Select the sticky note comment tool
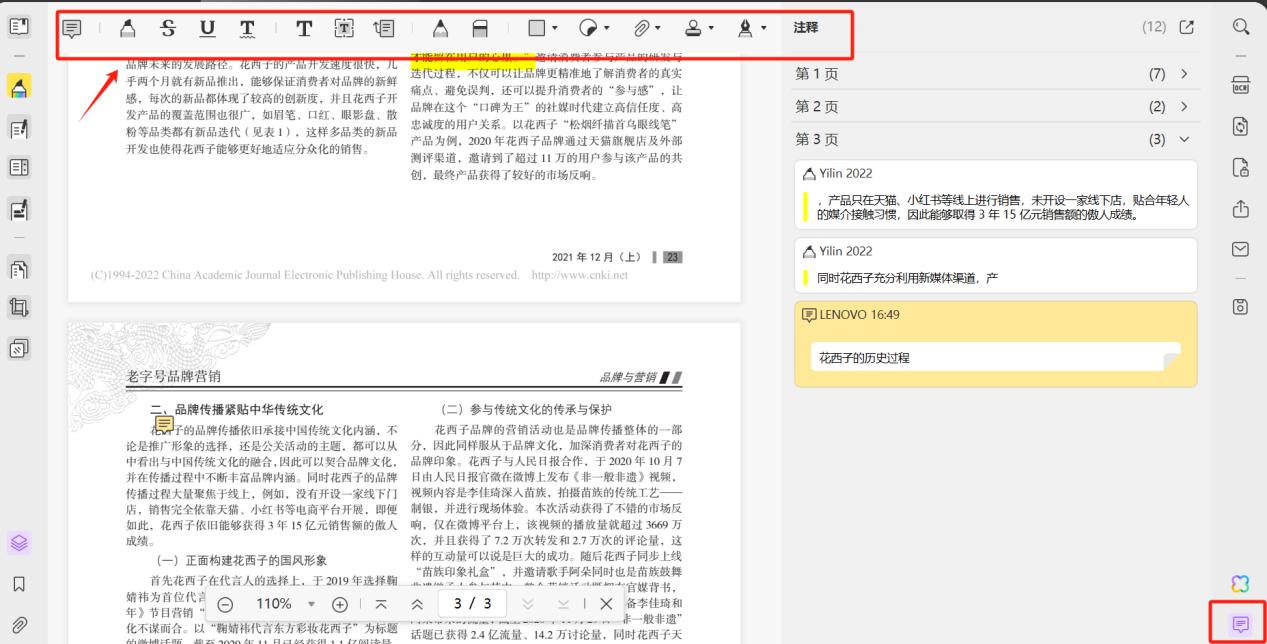 pyautogui.click(x=72, y=30)
